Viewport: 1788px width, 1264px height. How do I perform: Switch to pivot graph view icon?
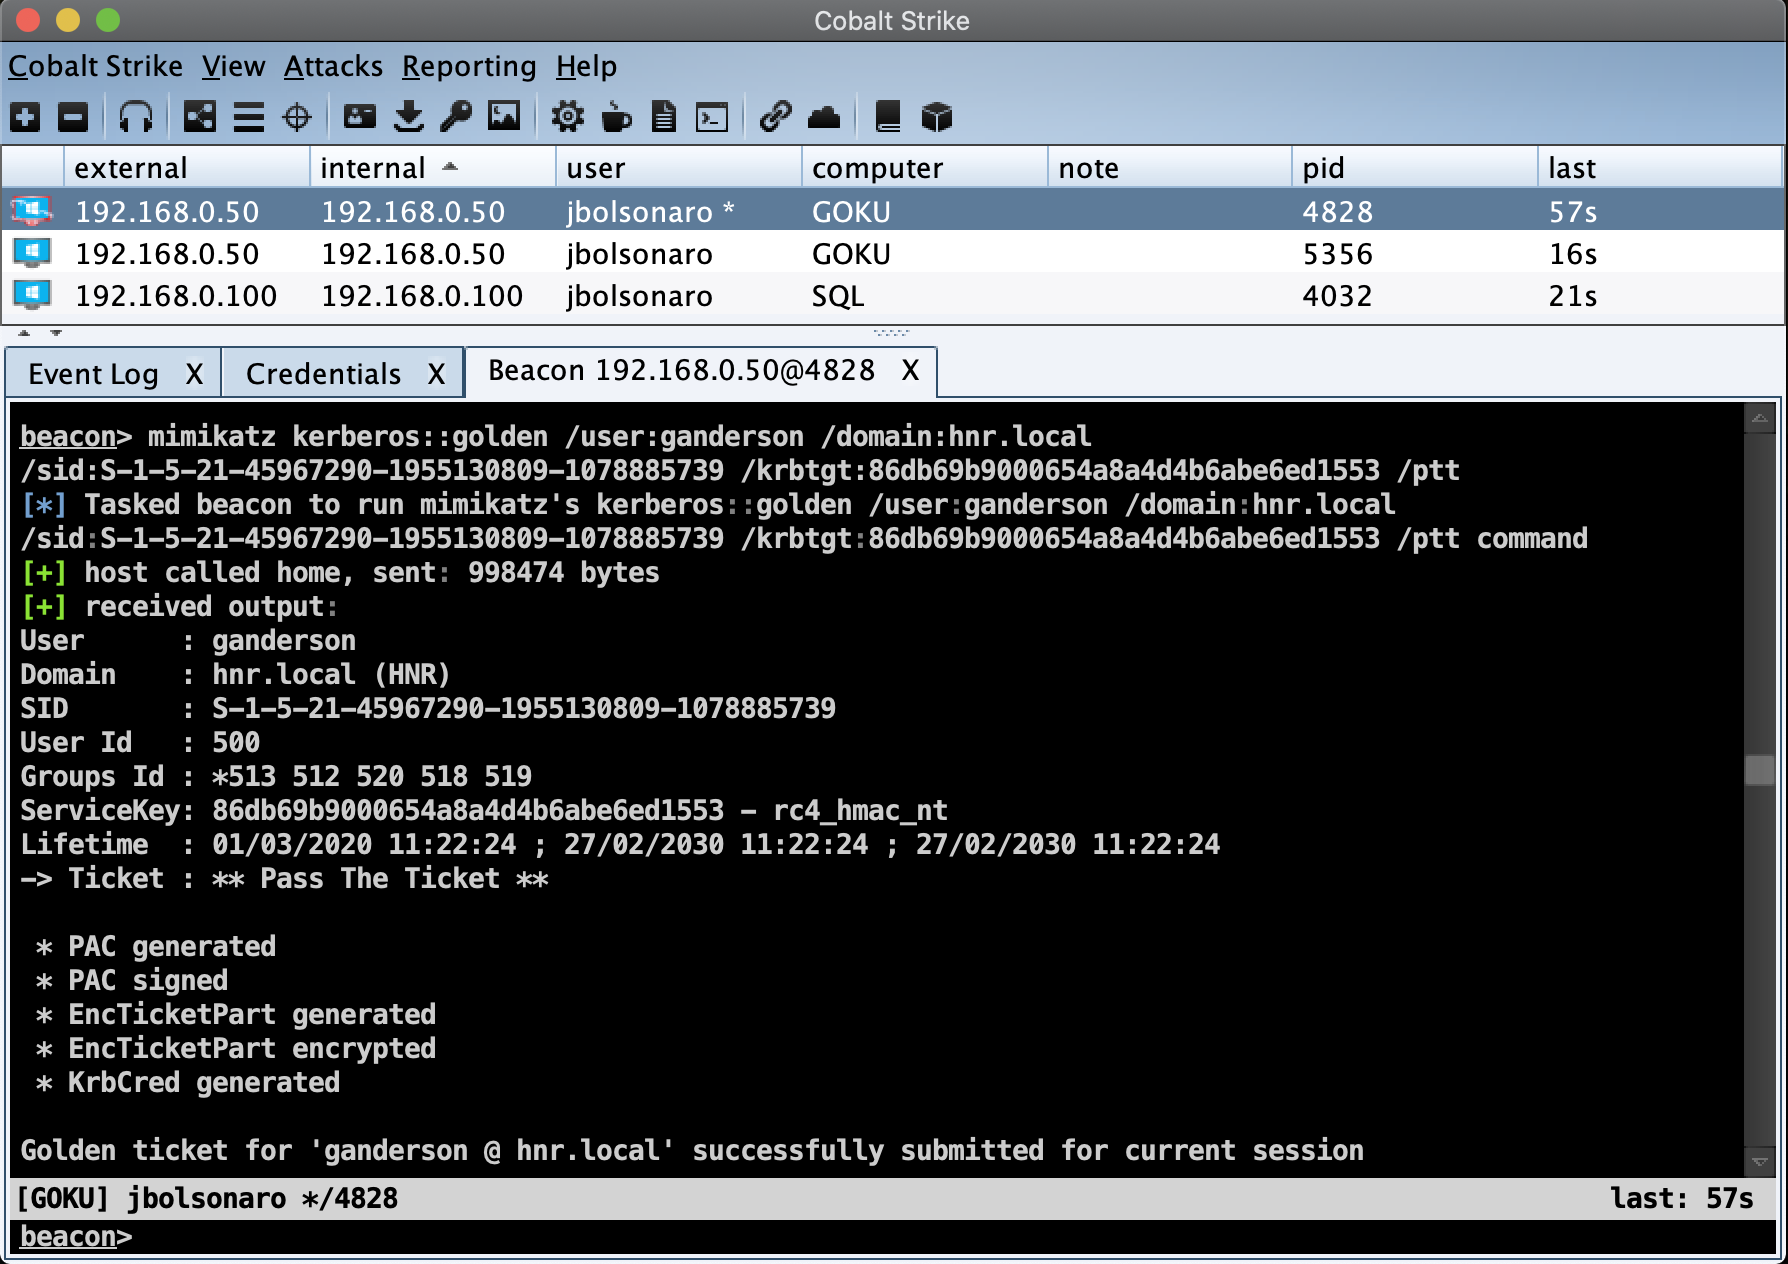200,117
